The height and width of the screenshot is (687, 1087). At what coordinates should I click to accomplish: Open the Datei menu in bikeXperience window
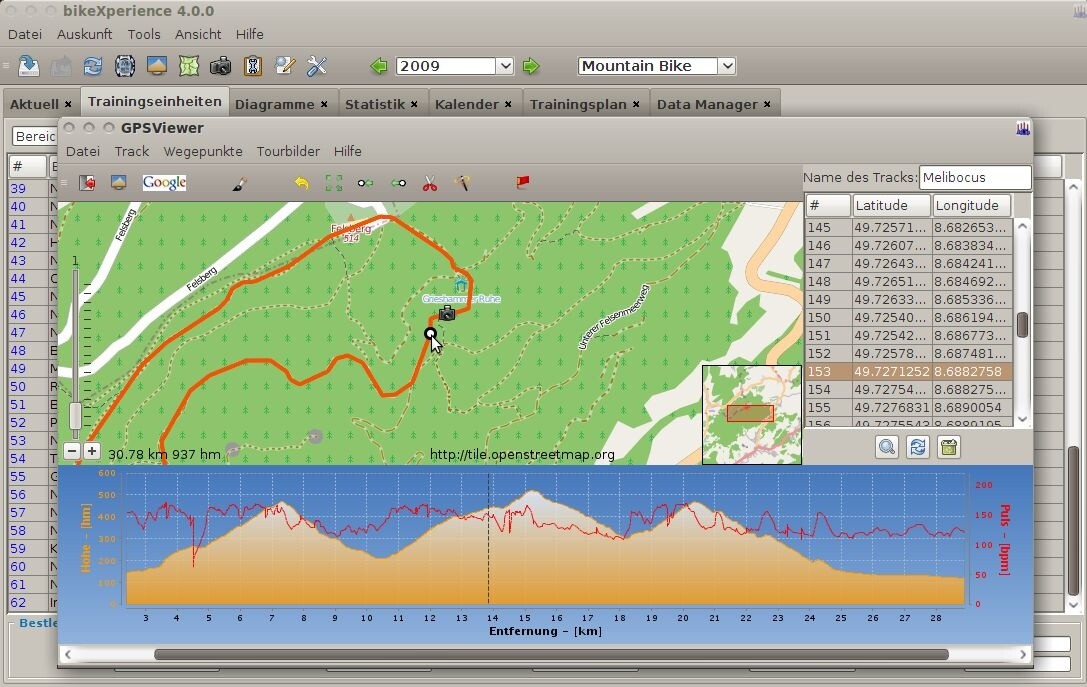(25, 34)
